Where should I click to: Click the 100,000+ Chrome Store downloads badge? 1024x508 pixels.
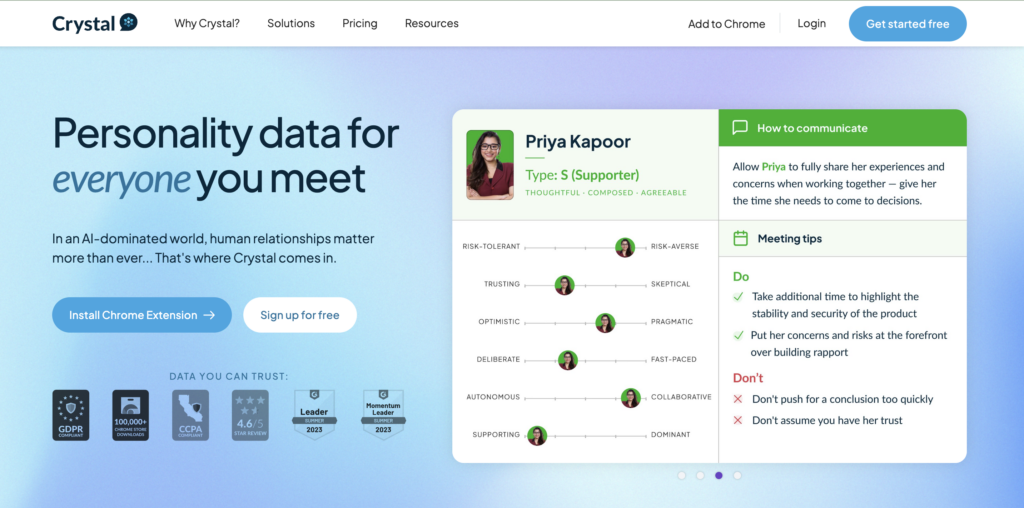click(130, 415)
